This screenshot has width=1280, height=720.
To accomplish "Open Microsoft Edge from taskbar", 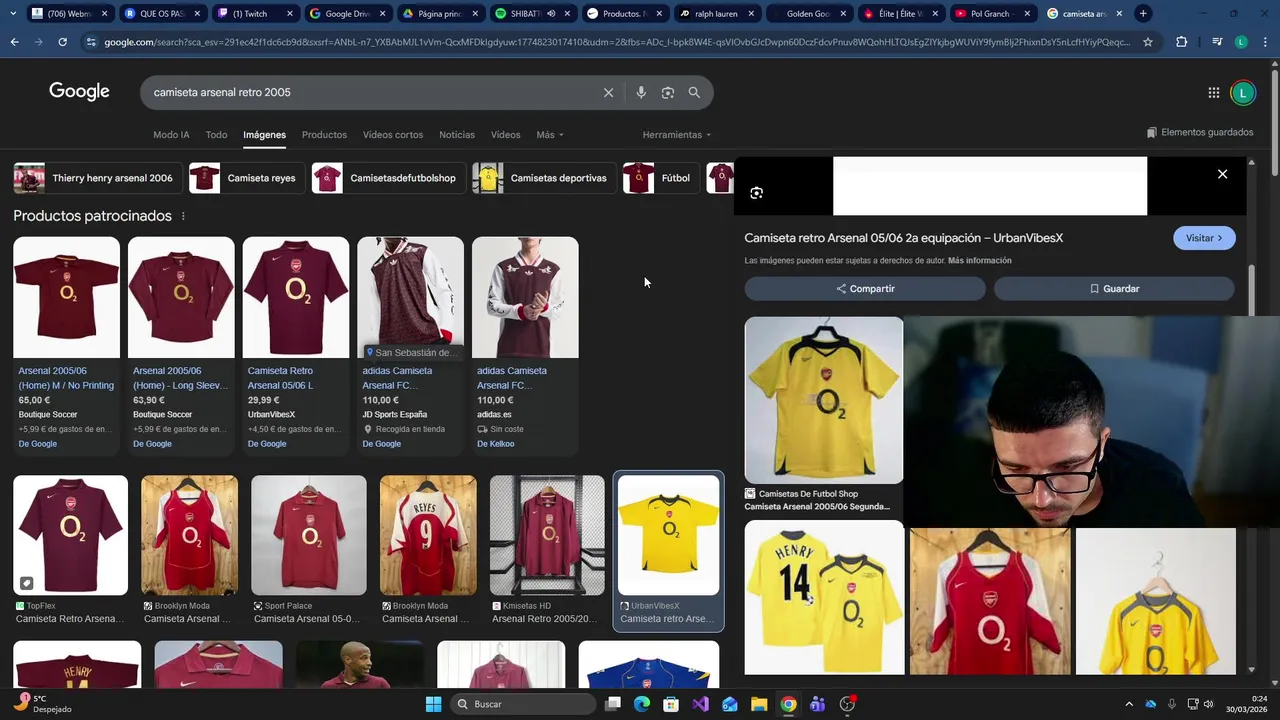I will point(642,704).
